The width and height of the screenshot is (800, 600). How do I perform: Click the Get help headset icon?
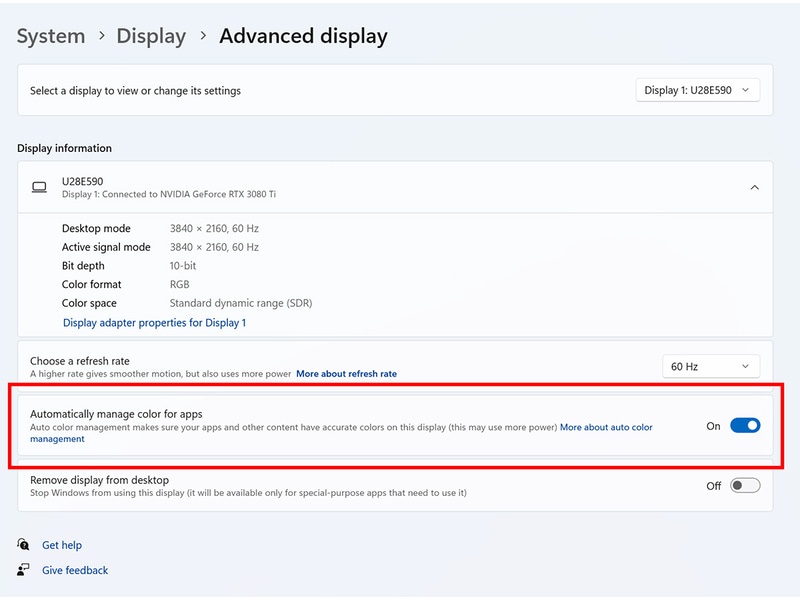[23, 545]
